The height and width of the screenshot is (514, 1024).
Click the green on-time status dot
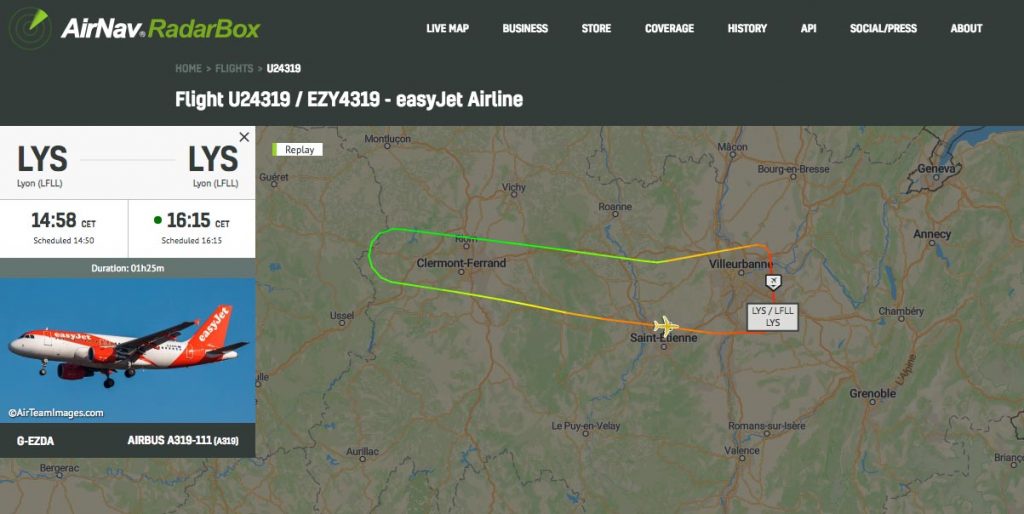coord(157,220)
